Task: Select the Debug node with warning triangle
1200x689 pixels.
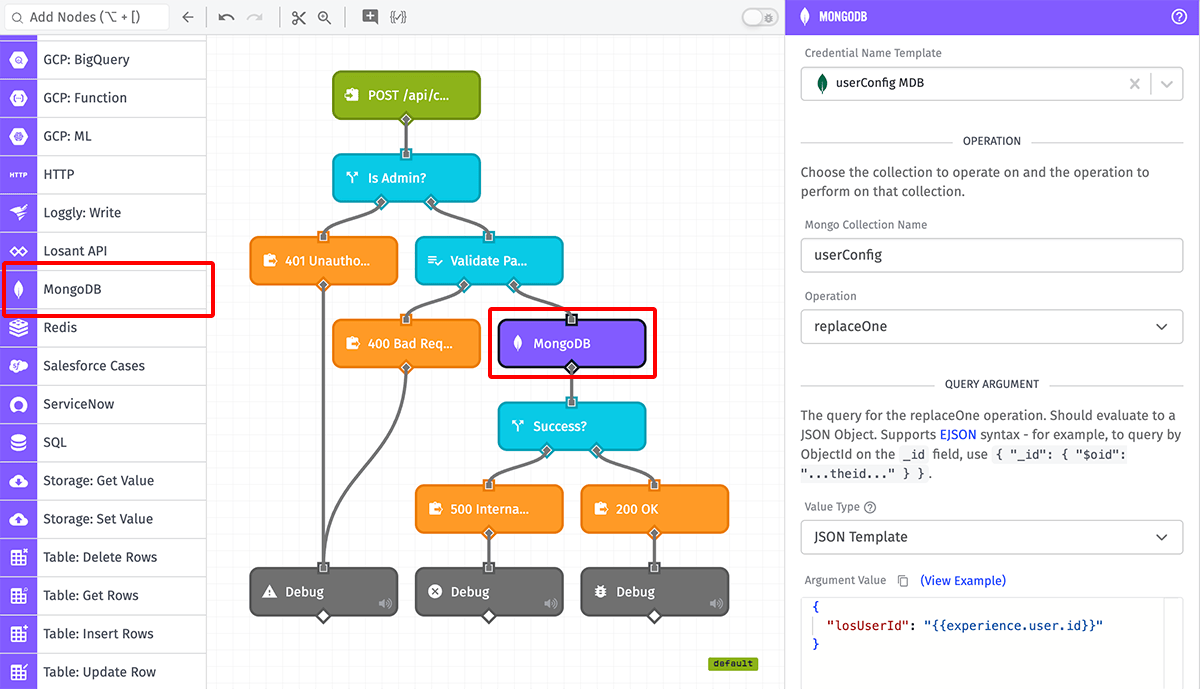Action: [x=323, y=592]
